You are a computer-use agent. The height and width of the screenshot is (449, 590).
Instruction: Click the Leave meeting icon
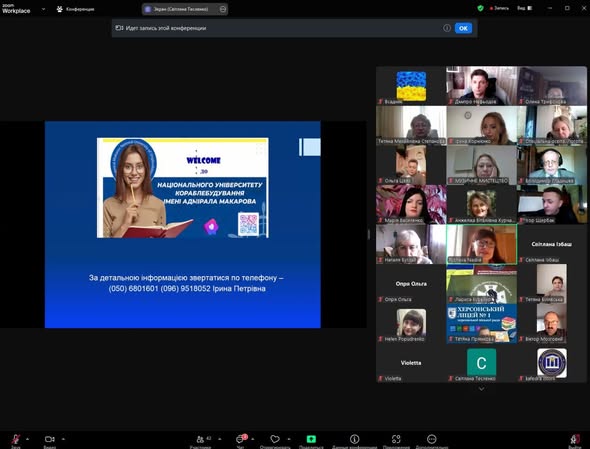pos(575,440)
